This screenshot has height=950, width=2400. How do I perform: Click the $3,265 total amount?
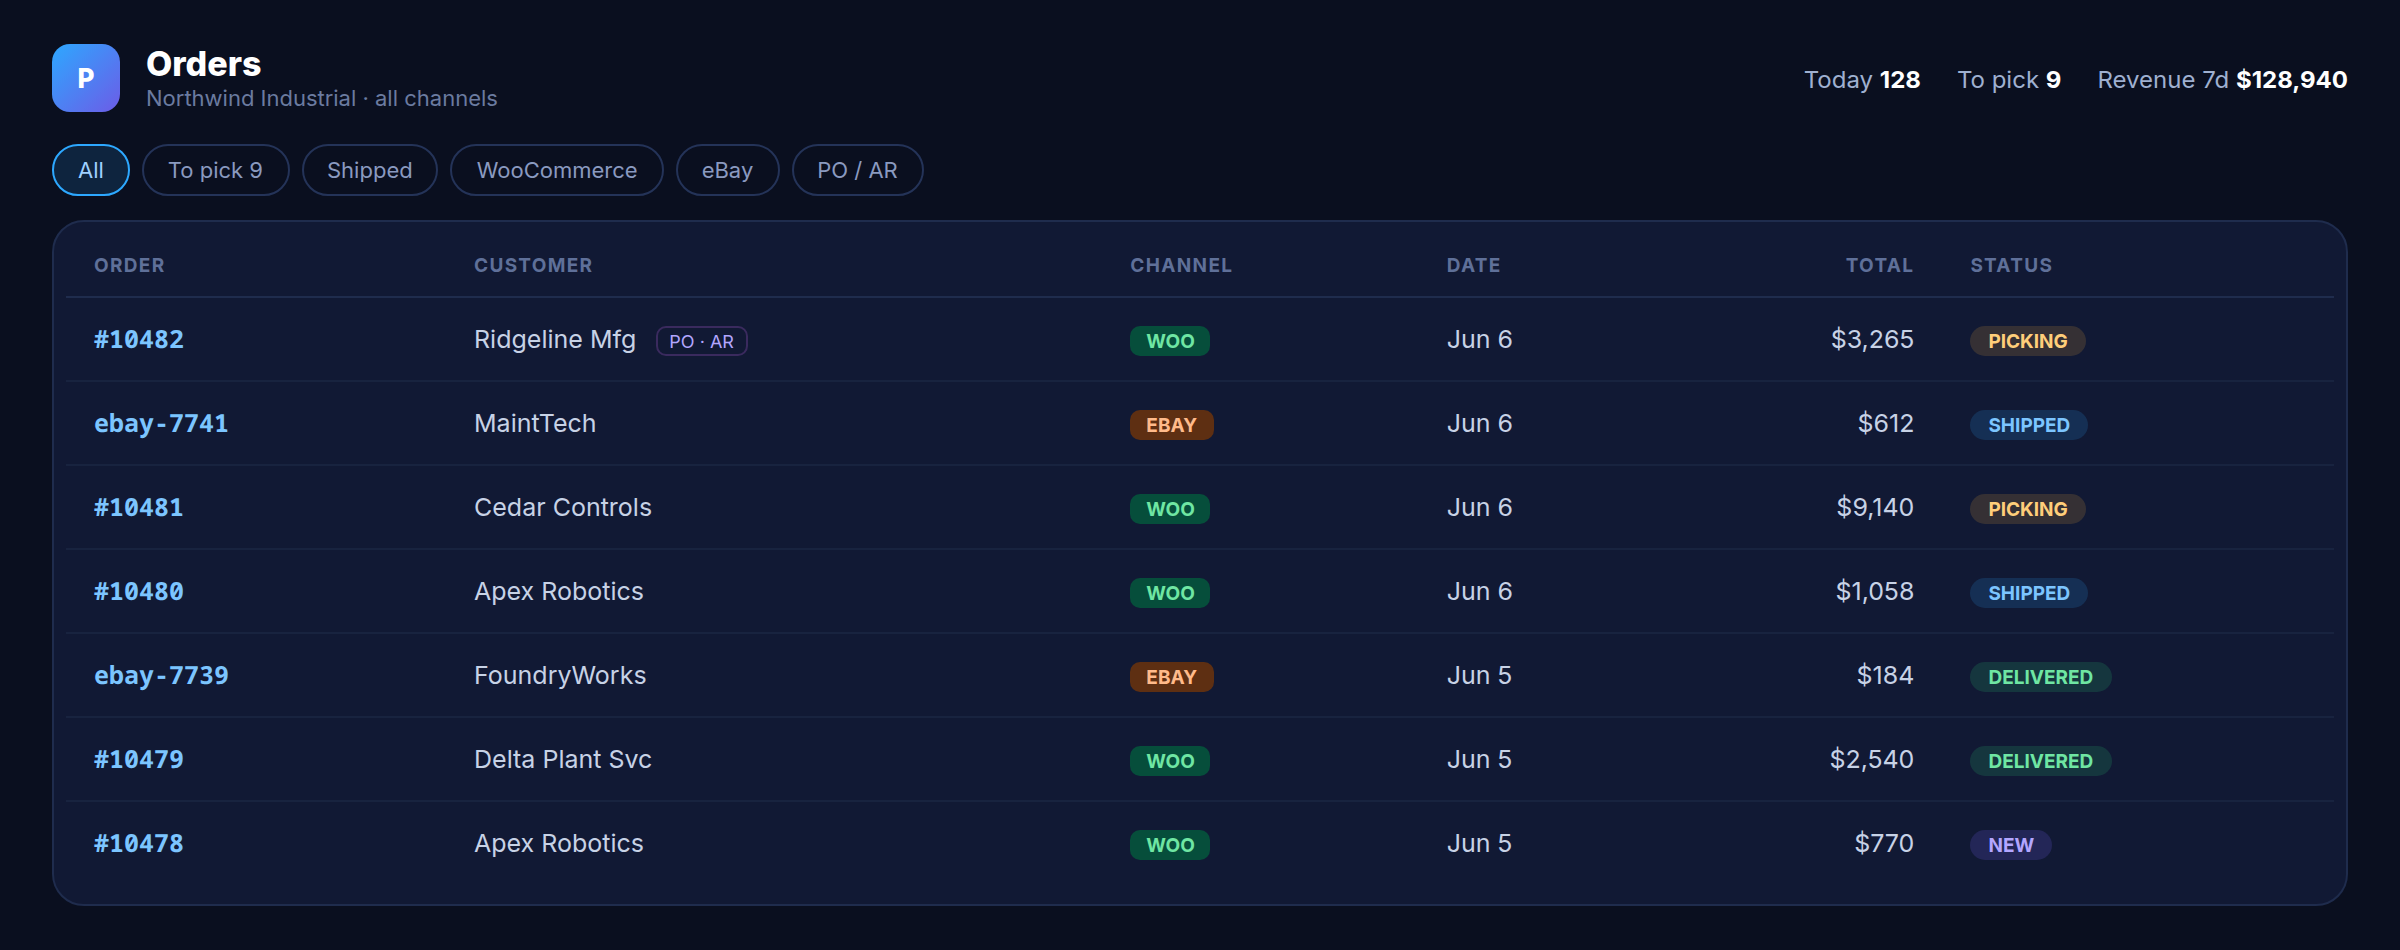[1872, 340]
